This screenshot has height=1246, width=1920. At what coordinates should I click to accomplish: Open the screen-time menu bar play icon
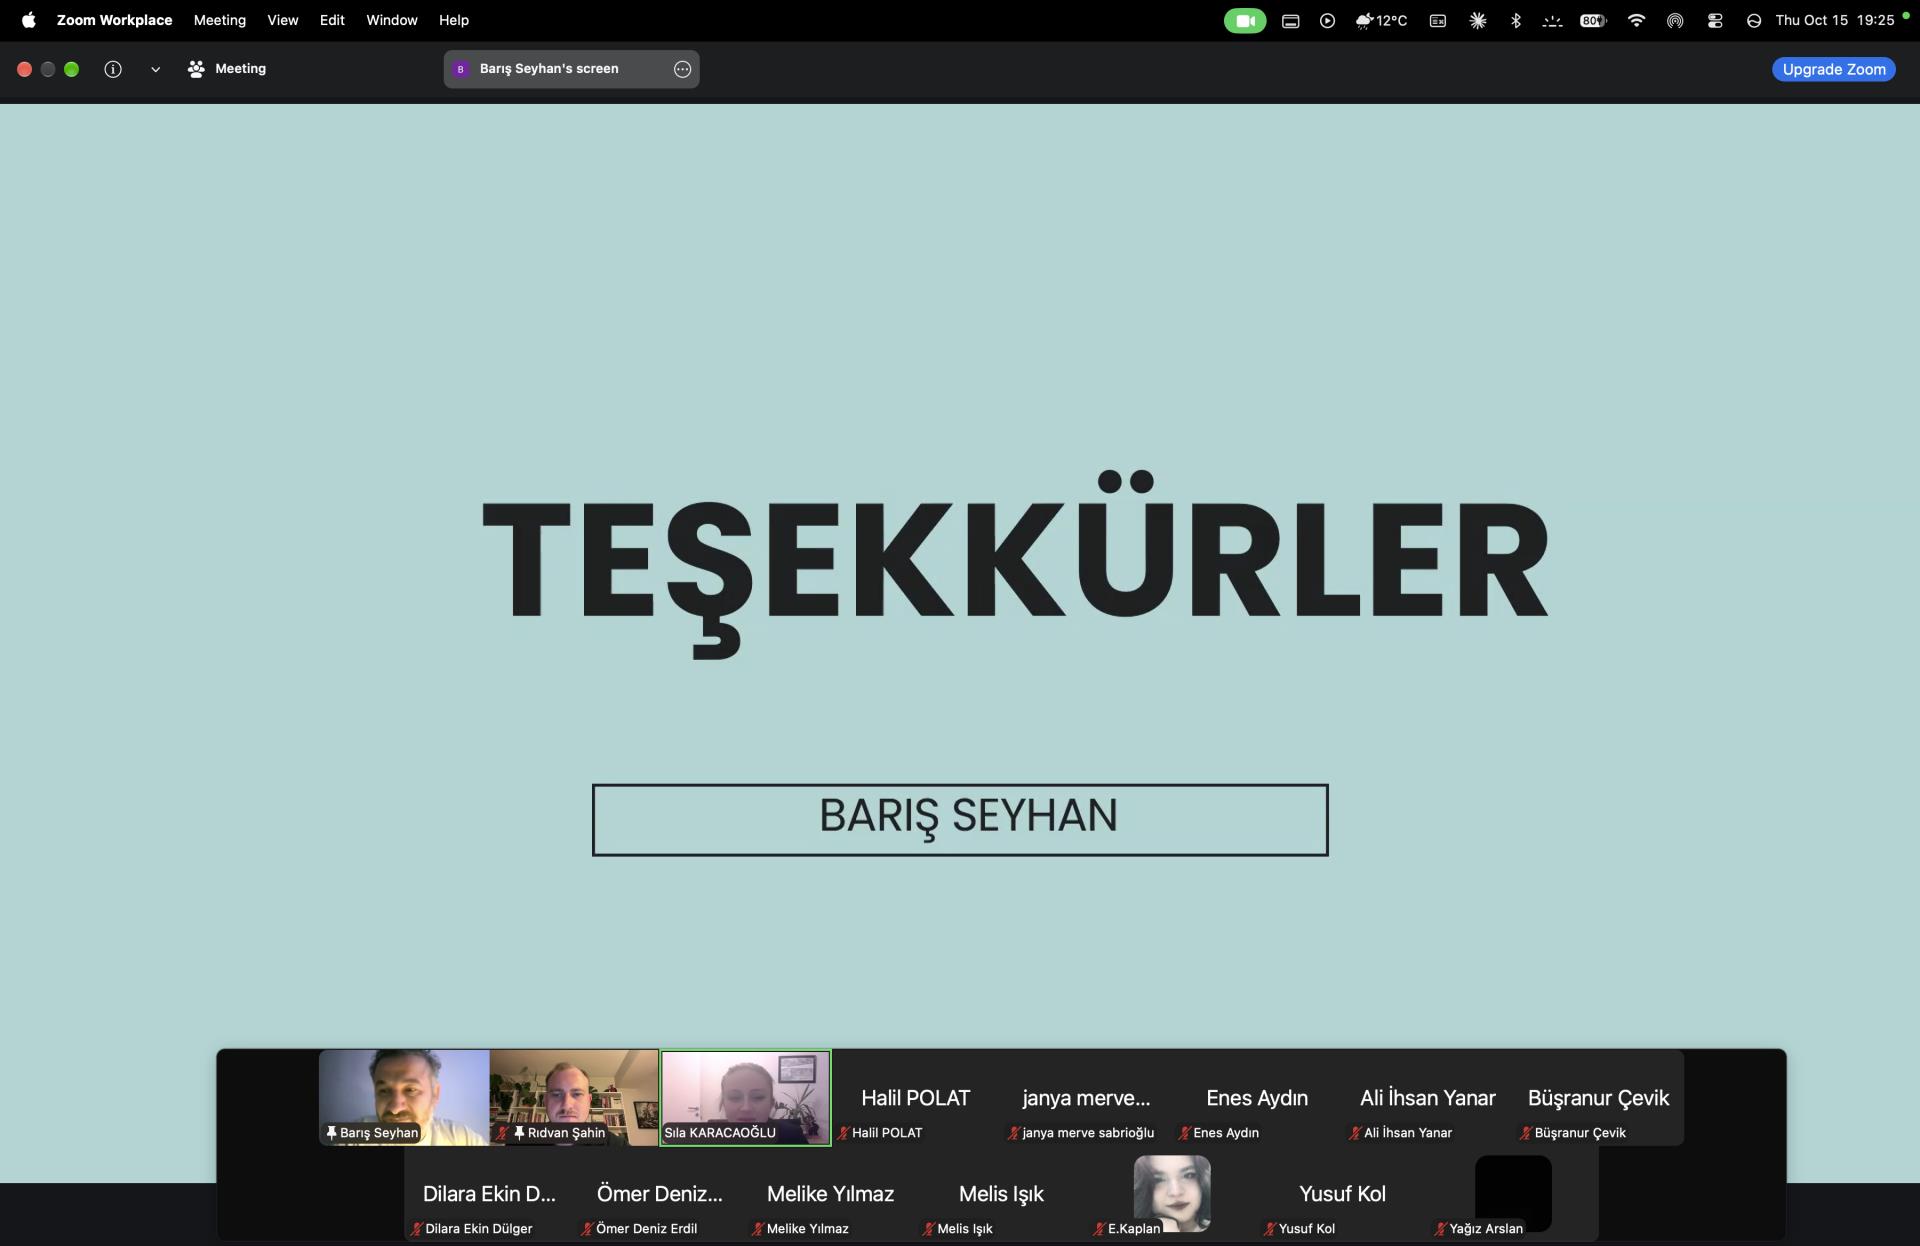click(x=1327, y=20)
